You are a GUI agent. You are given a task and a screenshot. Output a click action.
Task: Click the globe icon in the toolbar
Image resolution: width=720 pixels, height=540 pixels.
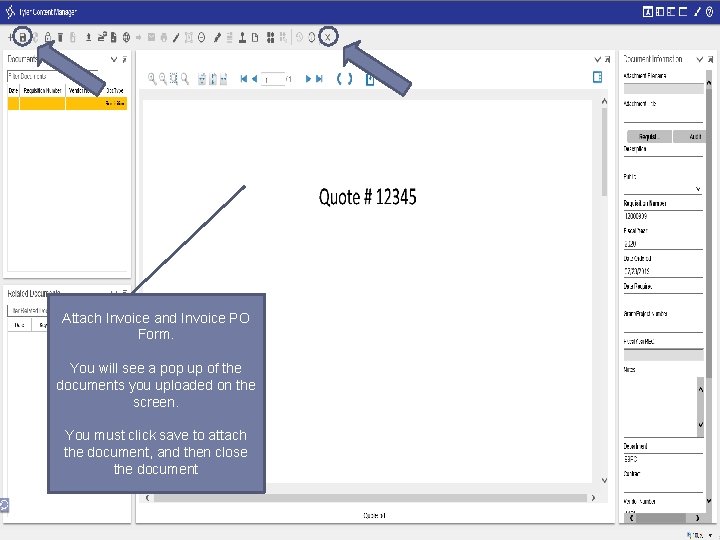click(126, 37)
